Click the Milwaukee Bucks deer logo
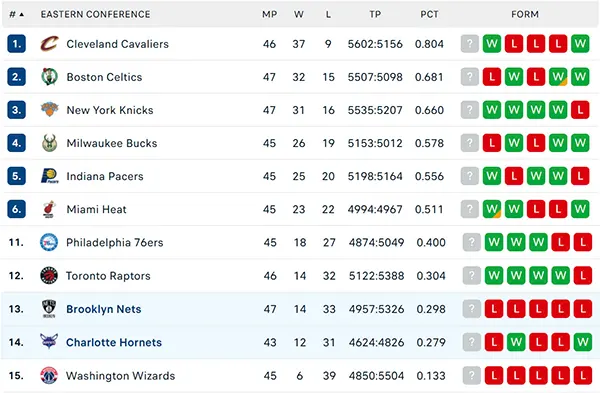Screen dimensions: 600x393 point(49,143)
